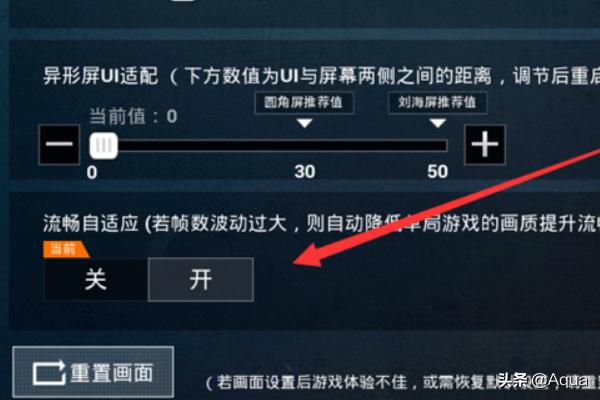Click the 重置画面 button text
Viewport: 600px width, 400px height.
112,373
